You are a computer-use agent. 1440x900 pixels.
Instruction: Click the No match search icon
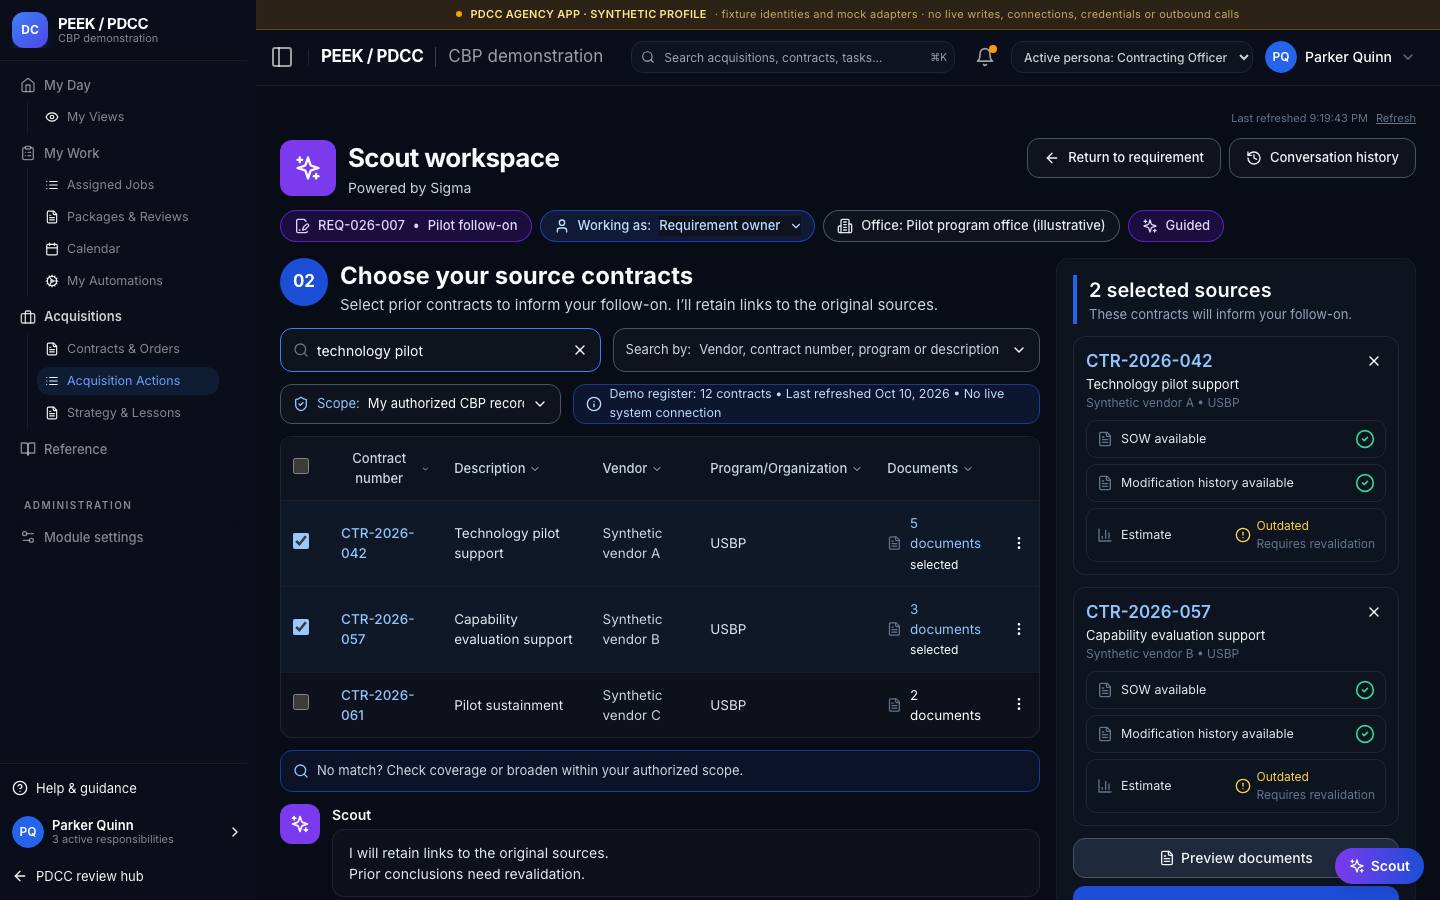pos(301,771)
